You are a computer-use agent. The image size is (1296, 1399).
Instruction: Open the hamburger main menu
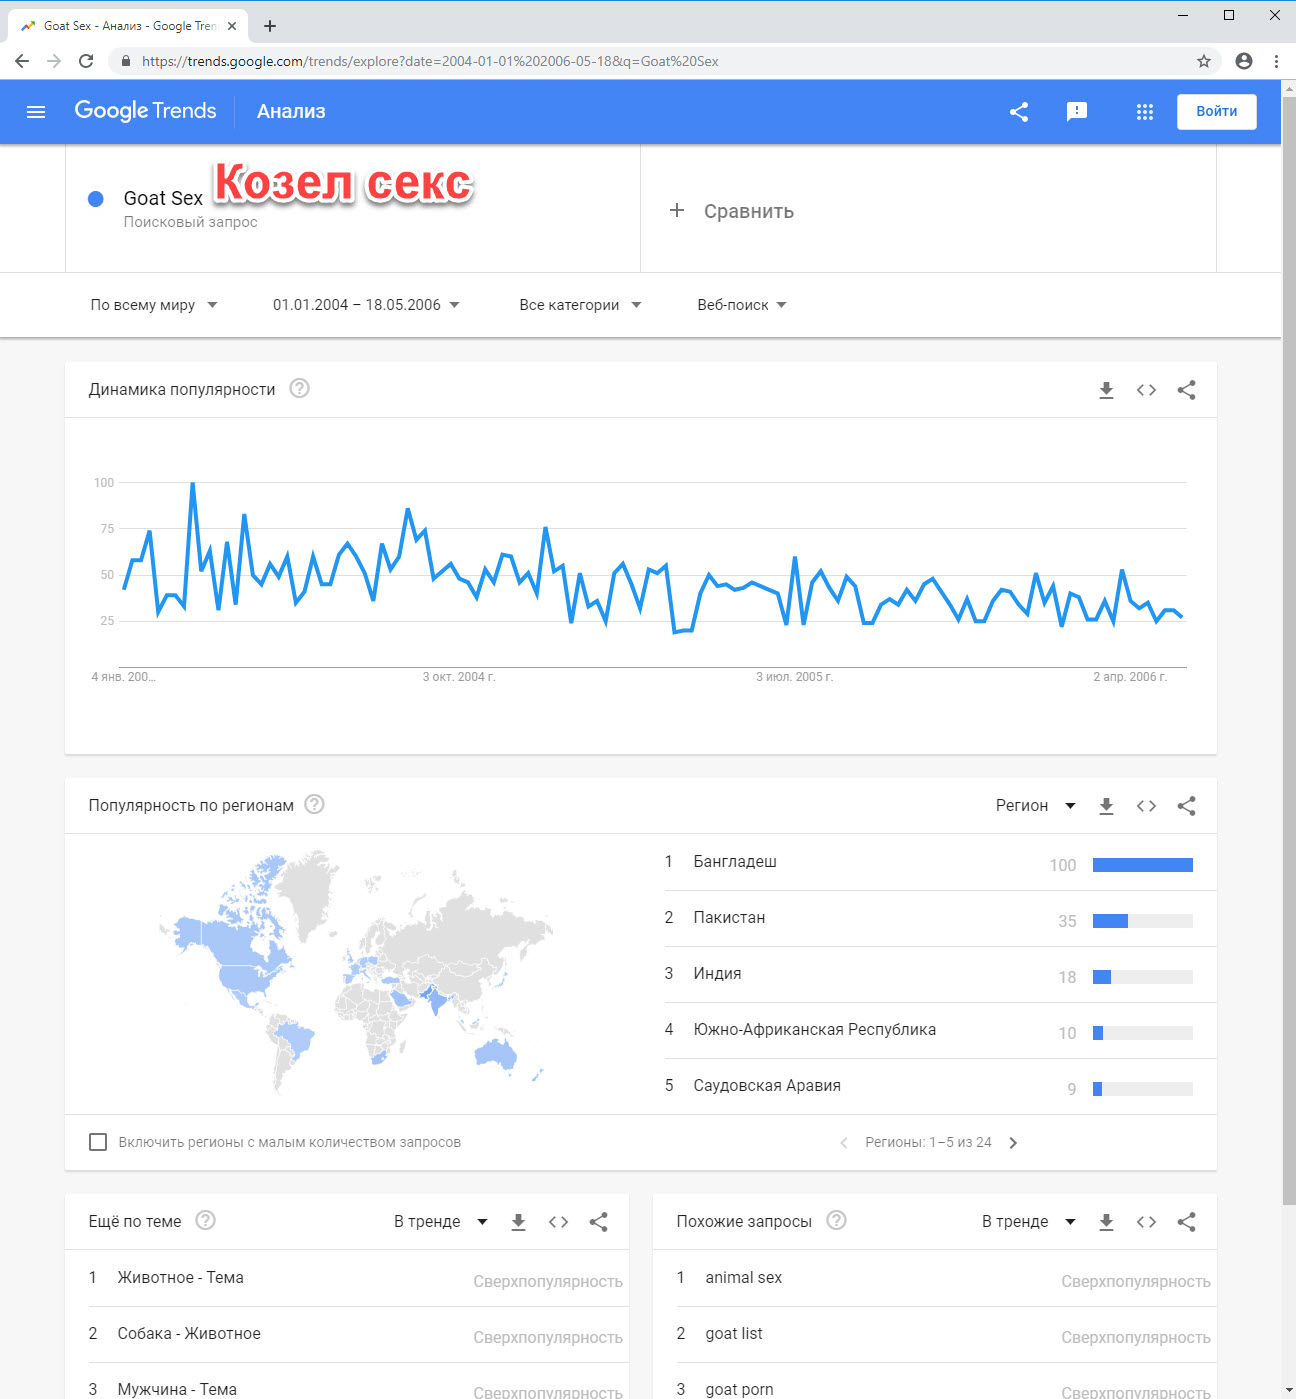click(36, 112)
